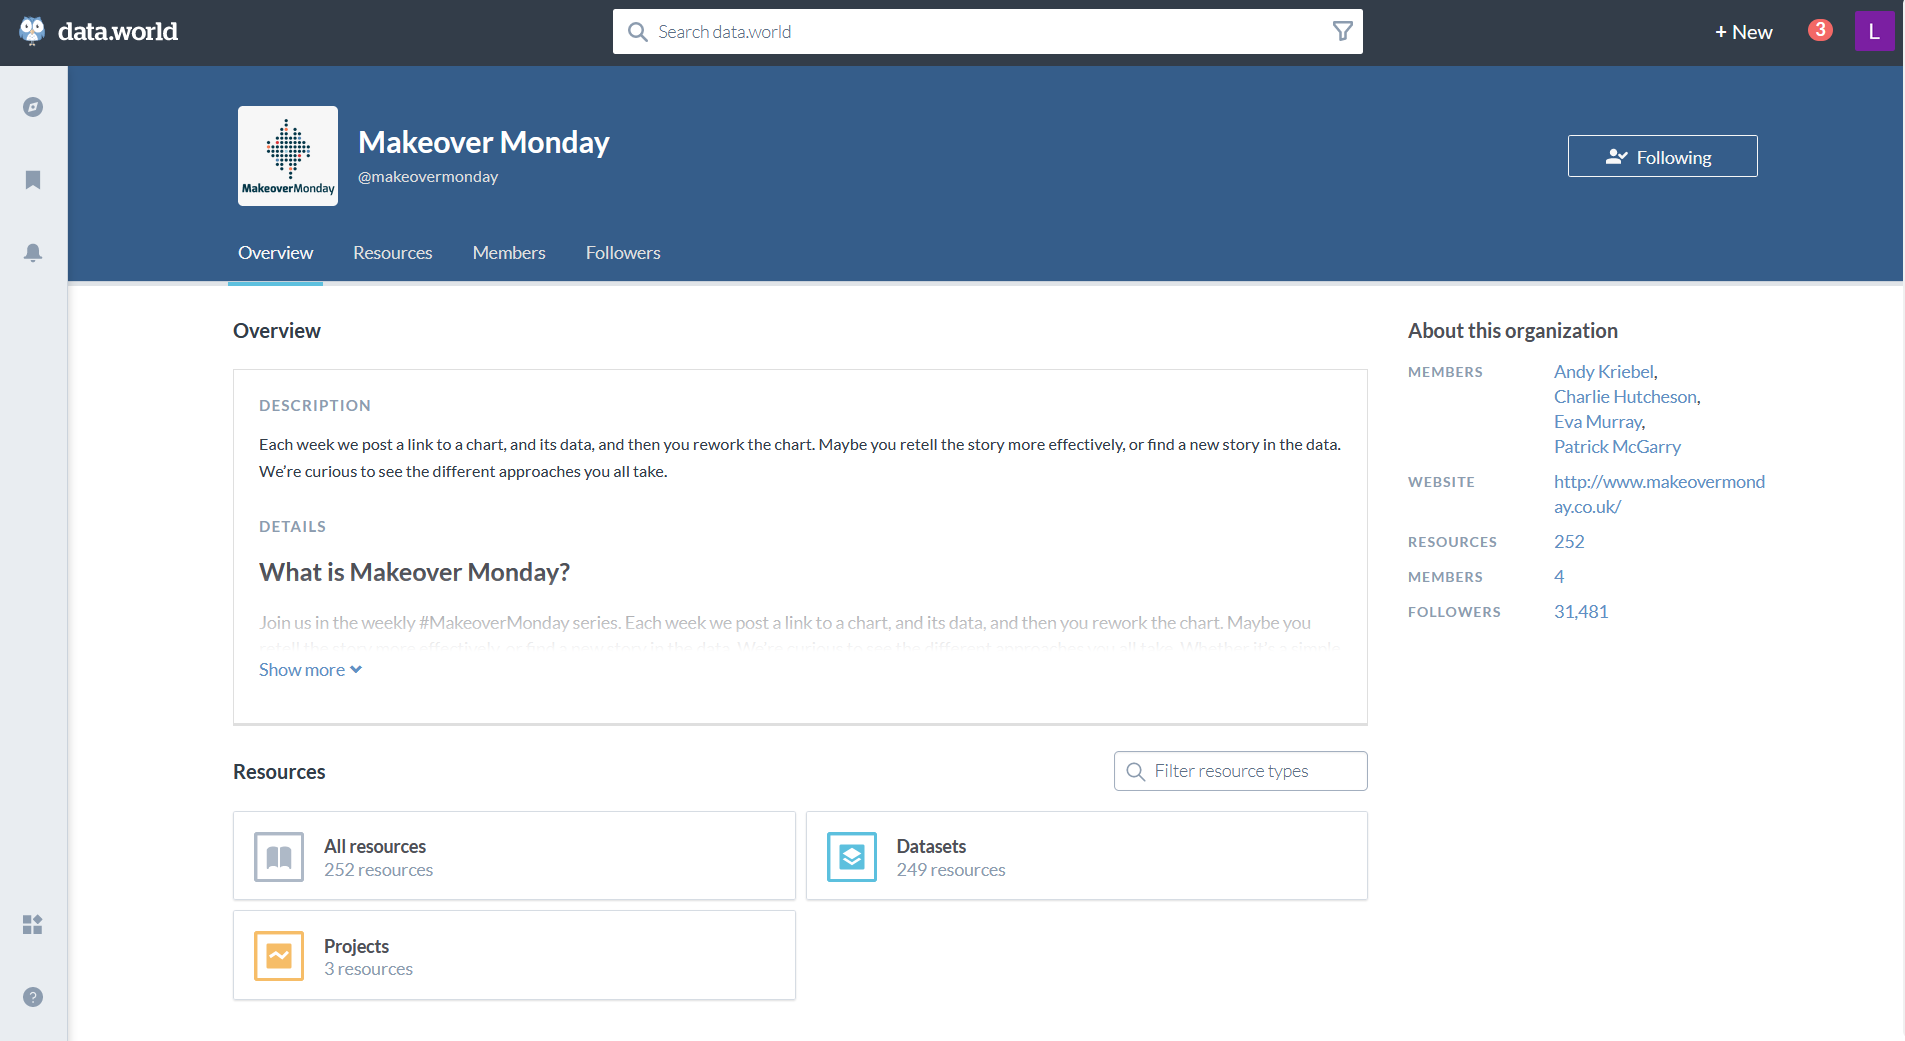
Task: Open the bell notifications icon in sidebar
Action: click(x=33, y=253)
